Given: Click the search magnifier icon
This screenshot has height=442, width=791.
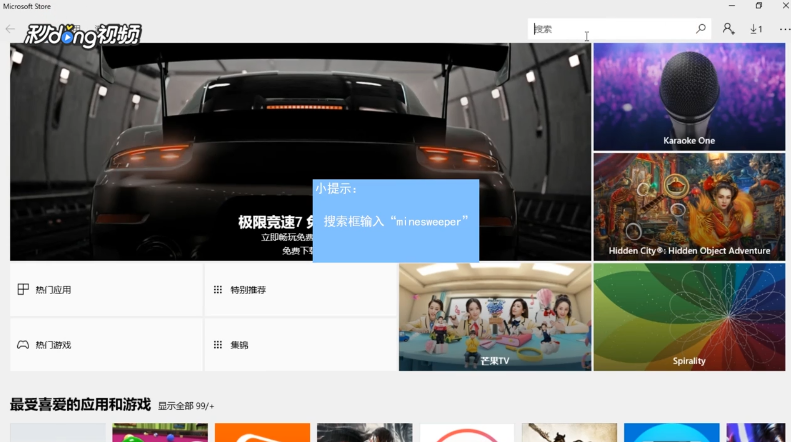Looking at the screenshot, I should tap(701, 29).
